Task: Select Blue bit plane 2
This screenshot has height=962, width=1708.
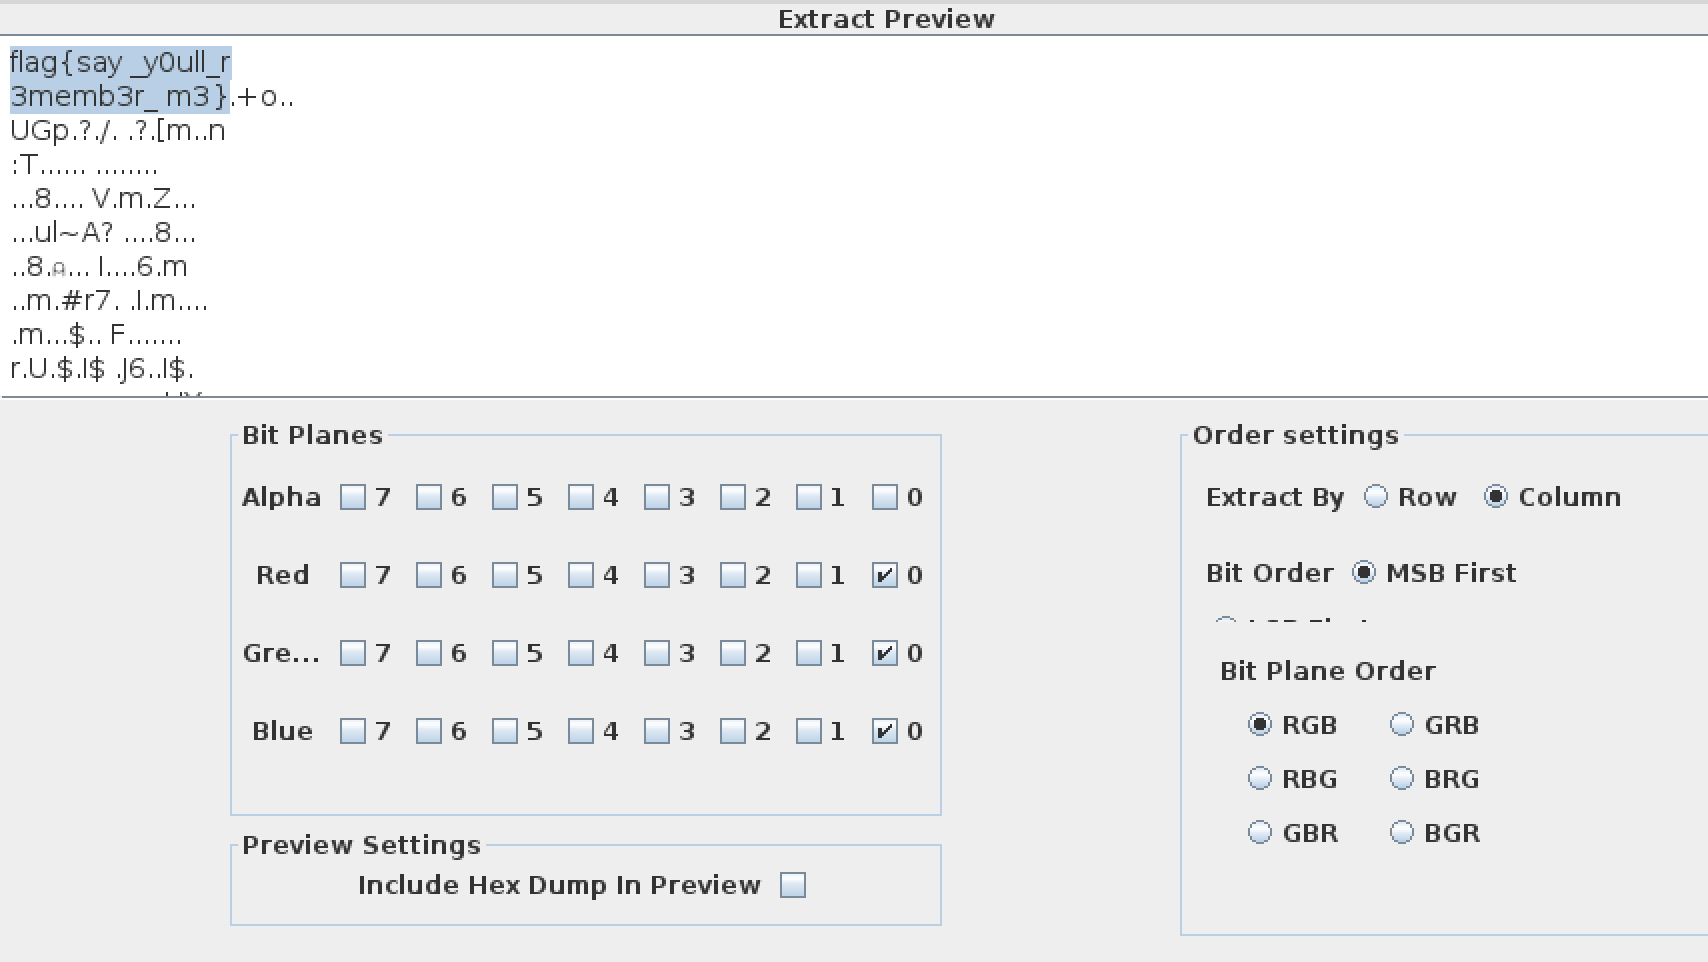Action: (733, 731)
